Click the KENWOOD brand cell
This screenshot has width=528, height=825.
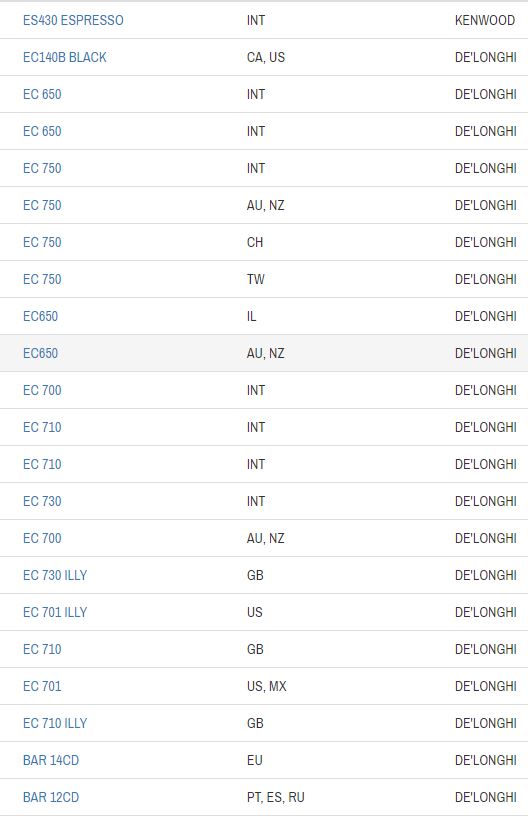(x=485, y=20)
